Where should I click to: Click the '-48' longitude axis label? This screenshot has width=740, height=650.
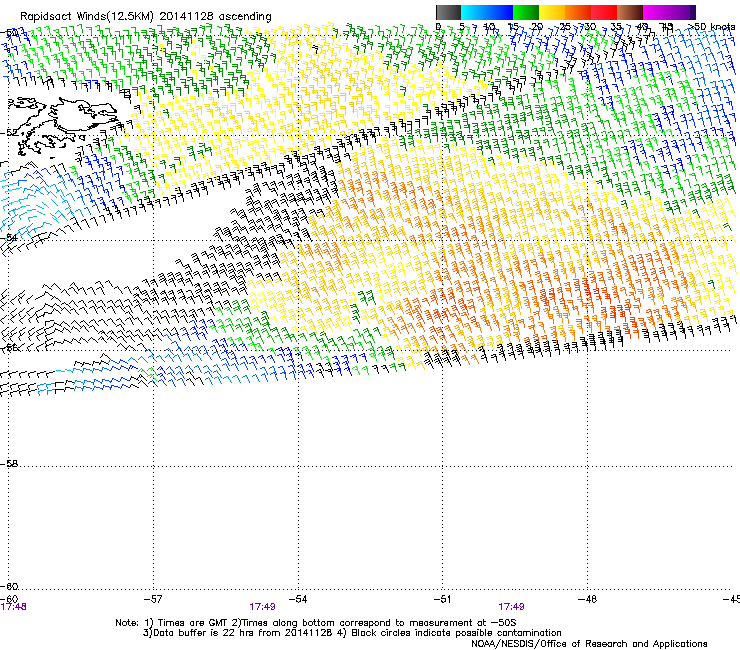[587, 599]
